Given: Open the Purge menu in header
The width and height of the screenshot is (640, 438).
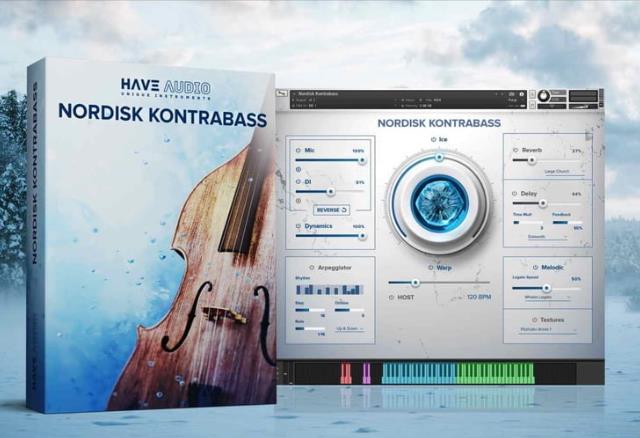Looking at the screenshot, I should coord(513,100).
